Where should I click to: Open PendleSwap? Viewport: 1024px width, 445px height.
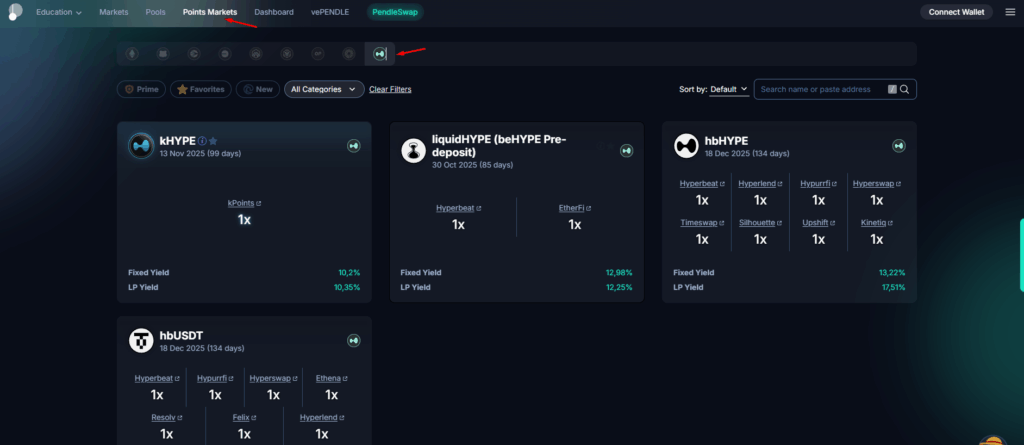(x=395, y=12)
